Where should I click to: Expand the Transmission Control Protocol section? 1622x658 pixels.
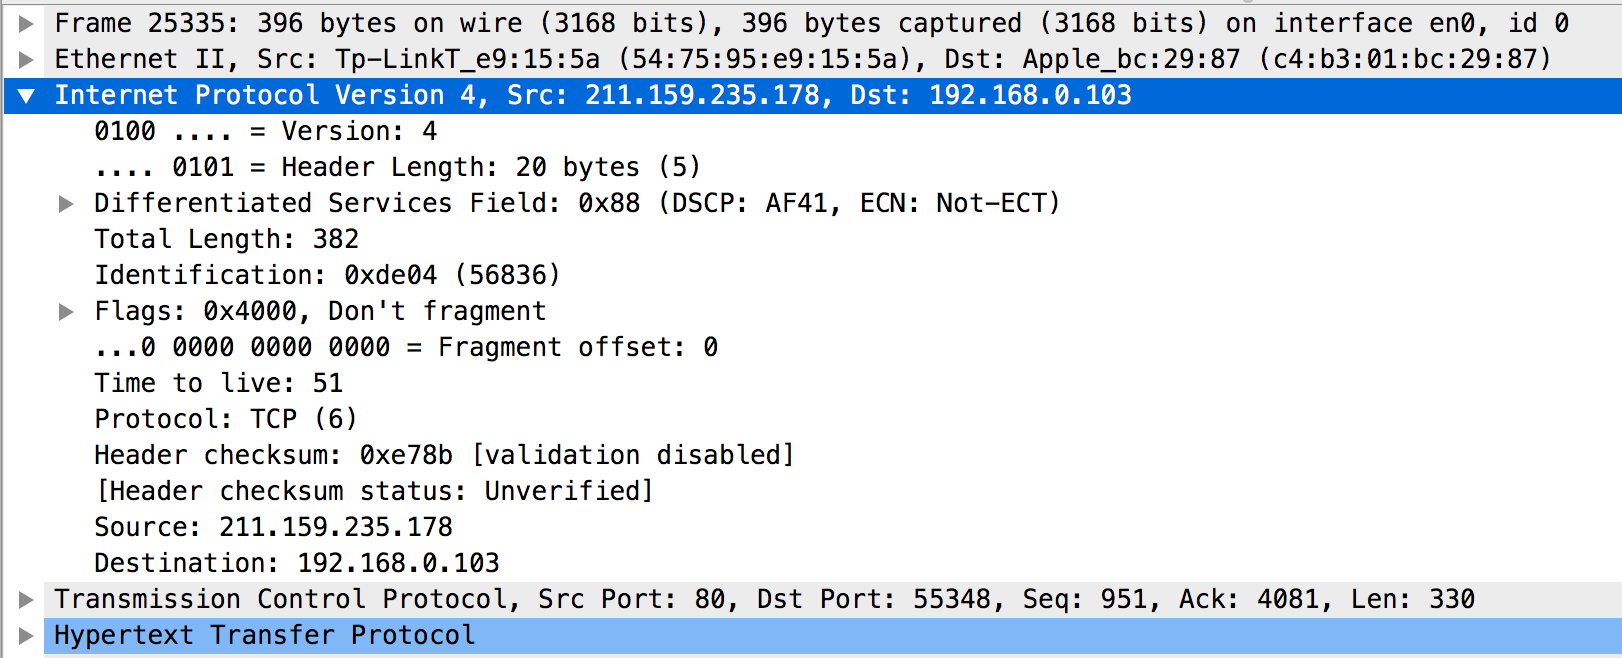coord(26,599)
